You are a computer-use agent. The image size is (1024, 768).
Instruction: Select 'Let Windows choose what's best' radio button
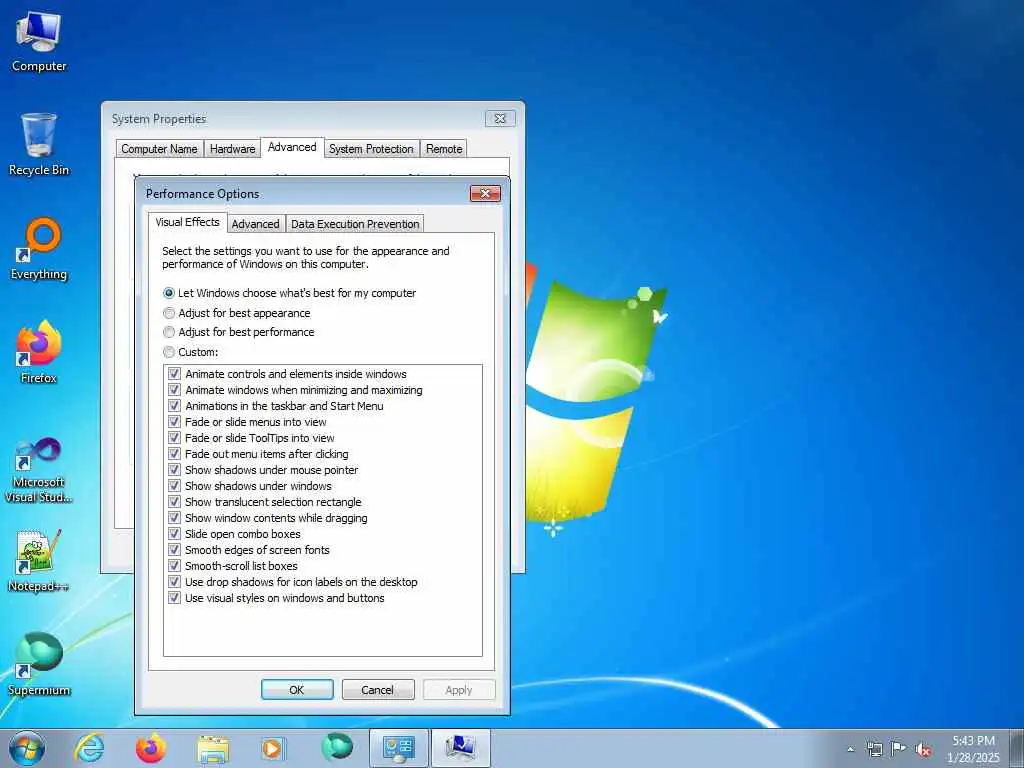tap(169, 293)
